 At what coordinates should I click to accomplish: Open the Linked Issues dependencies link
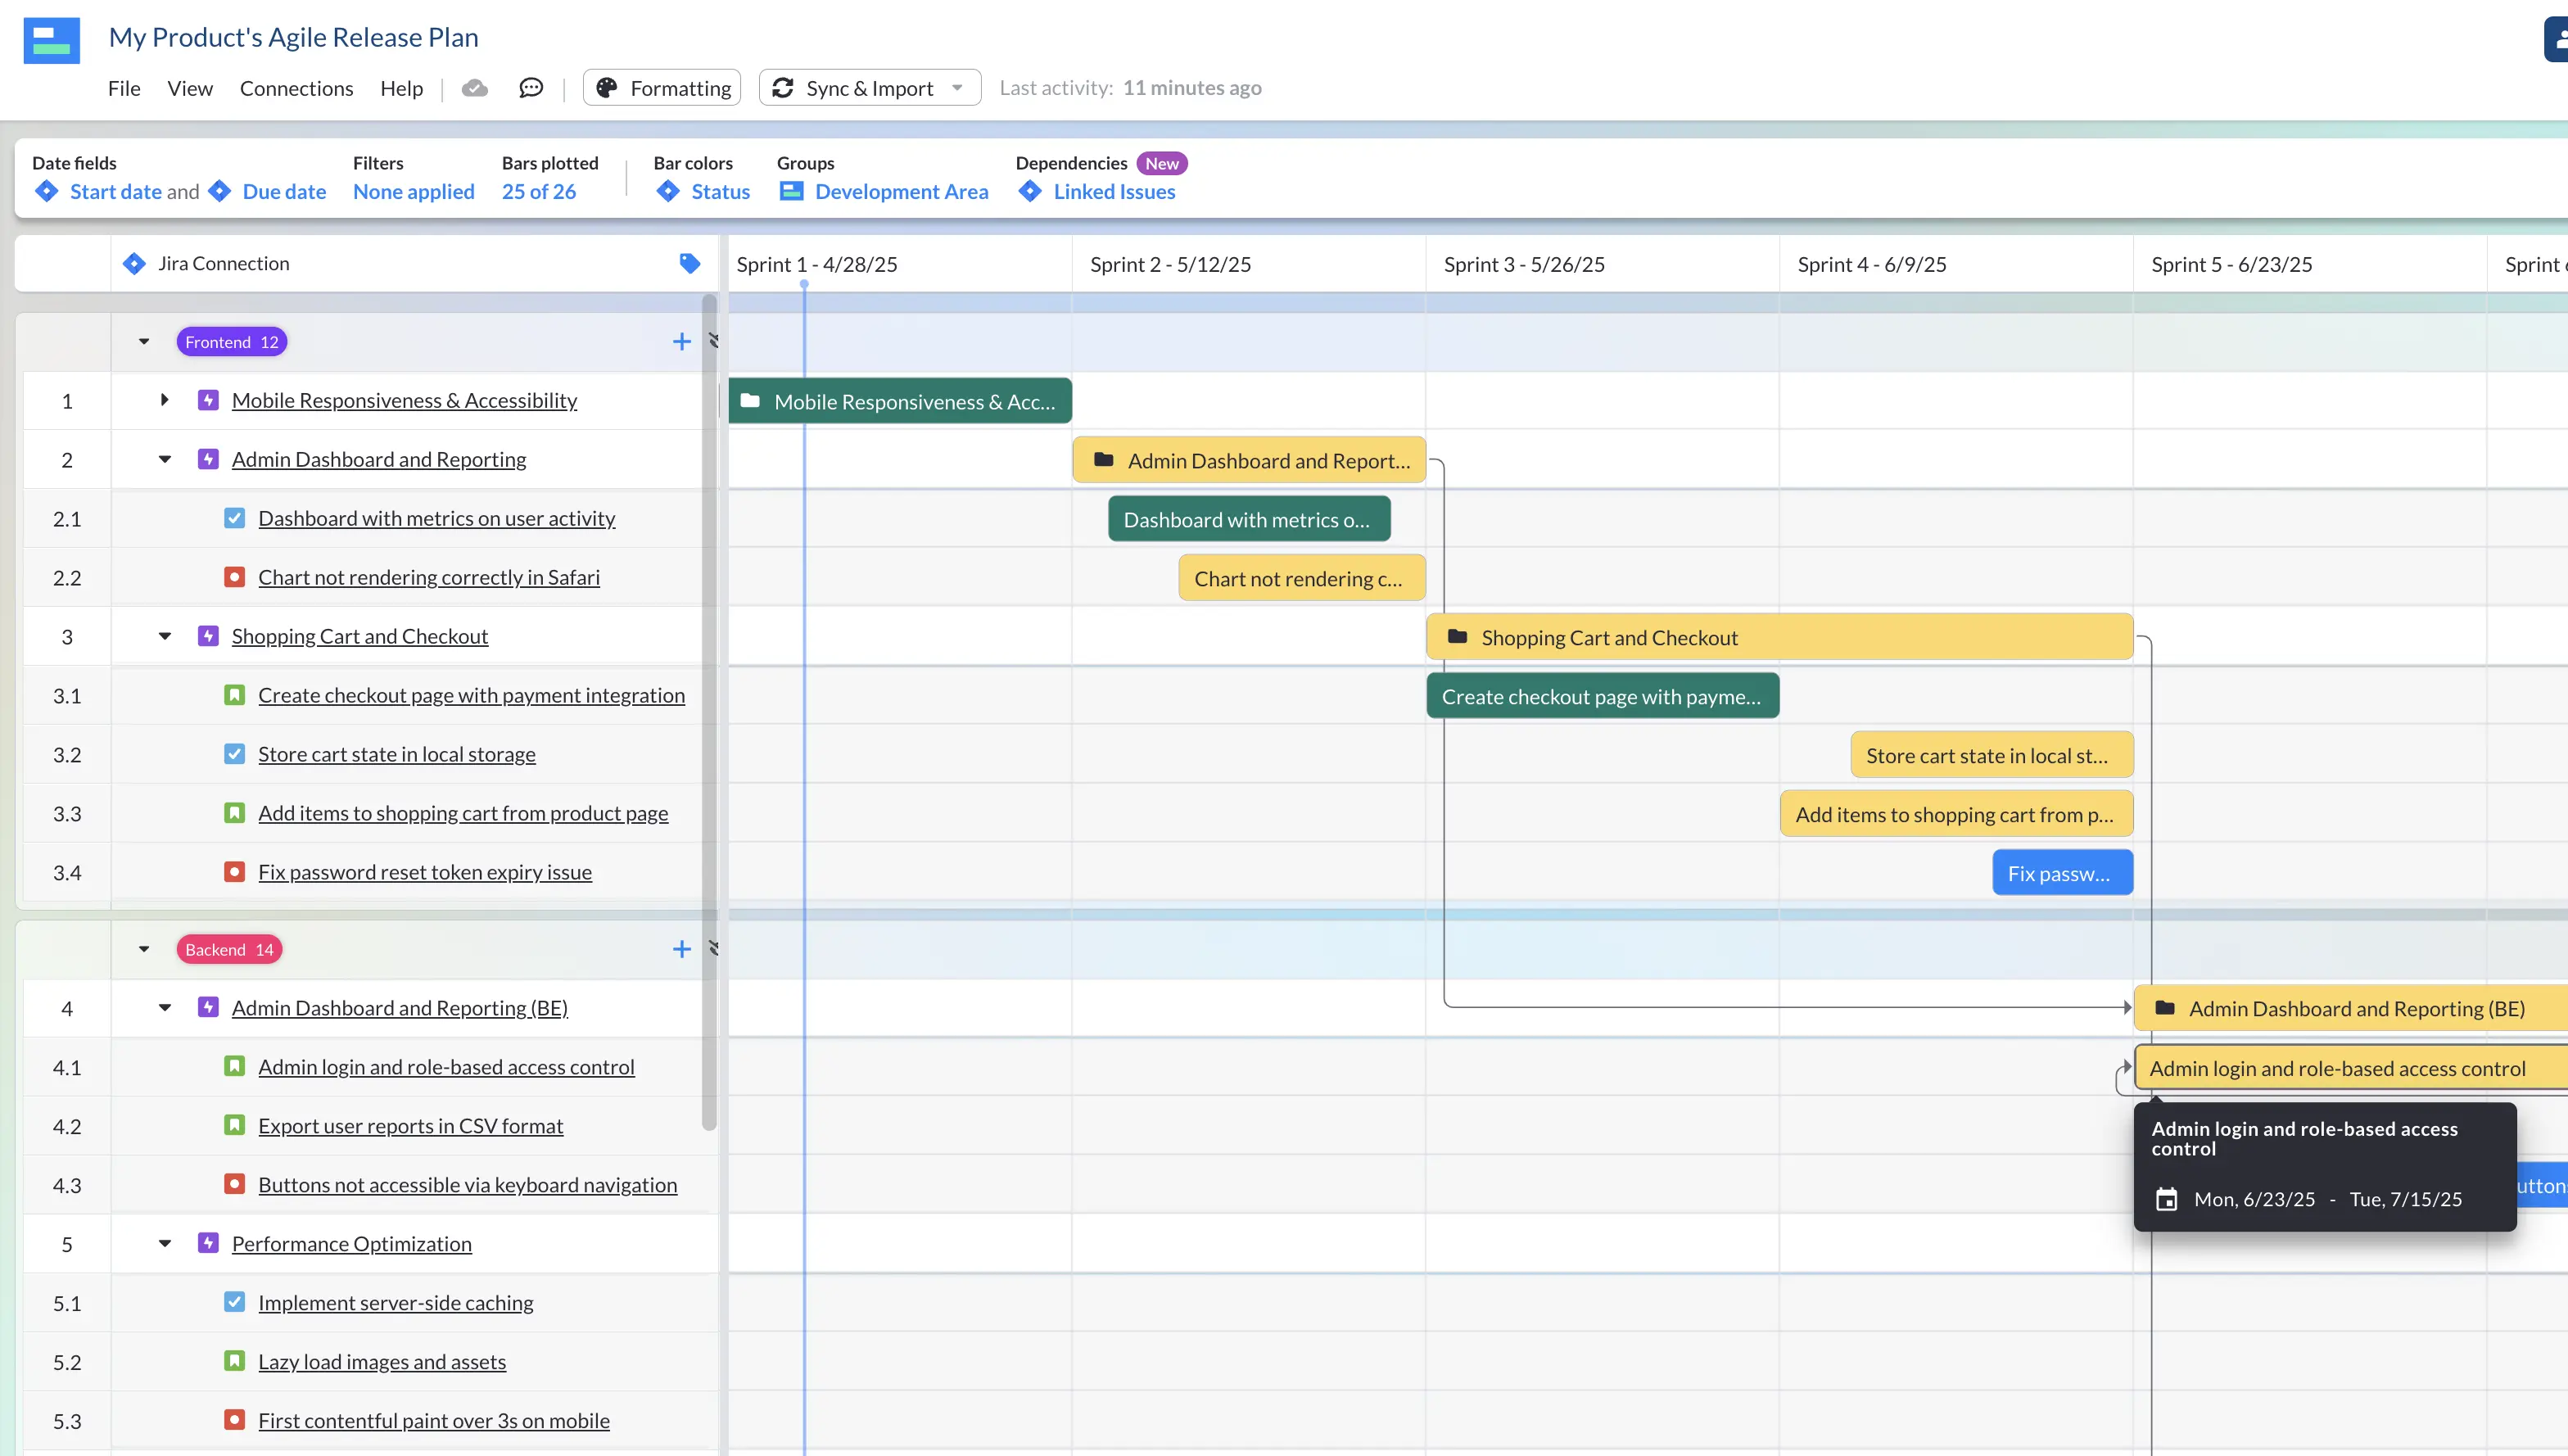click(x=1114, y=191)
